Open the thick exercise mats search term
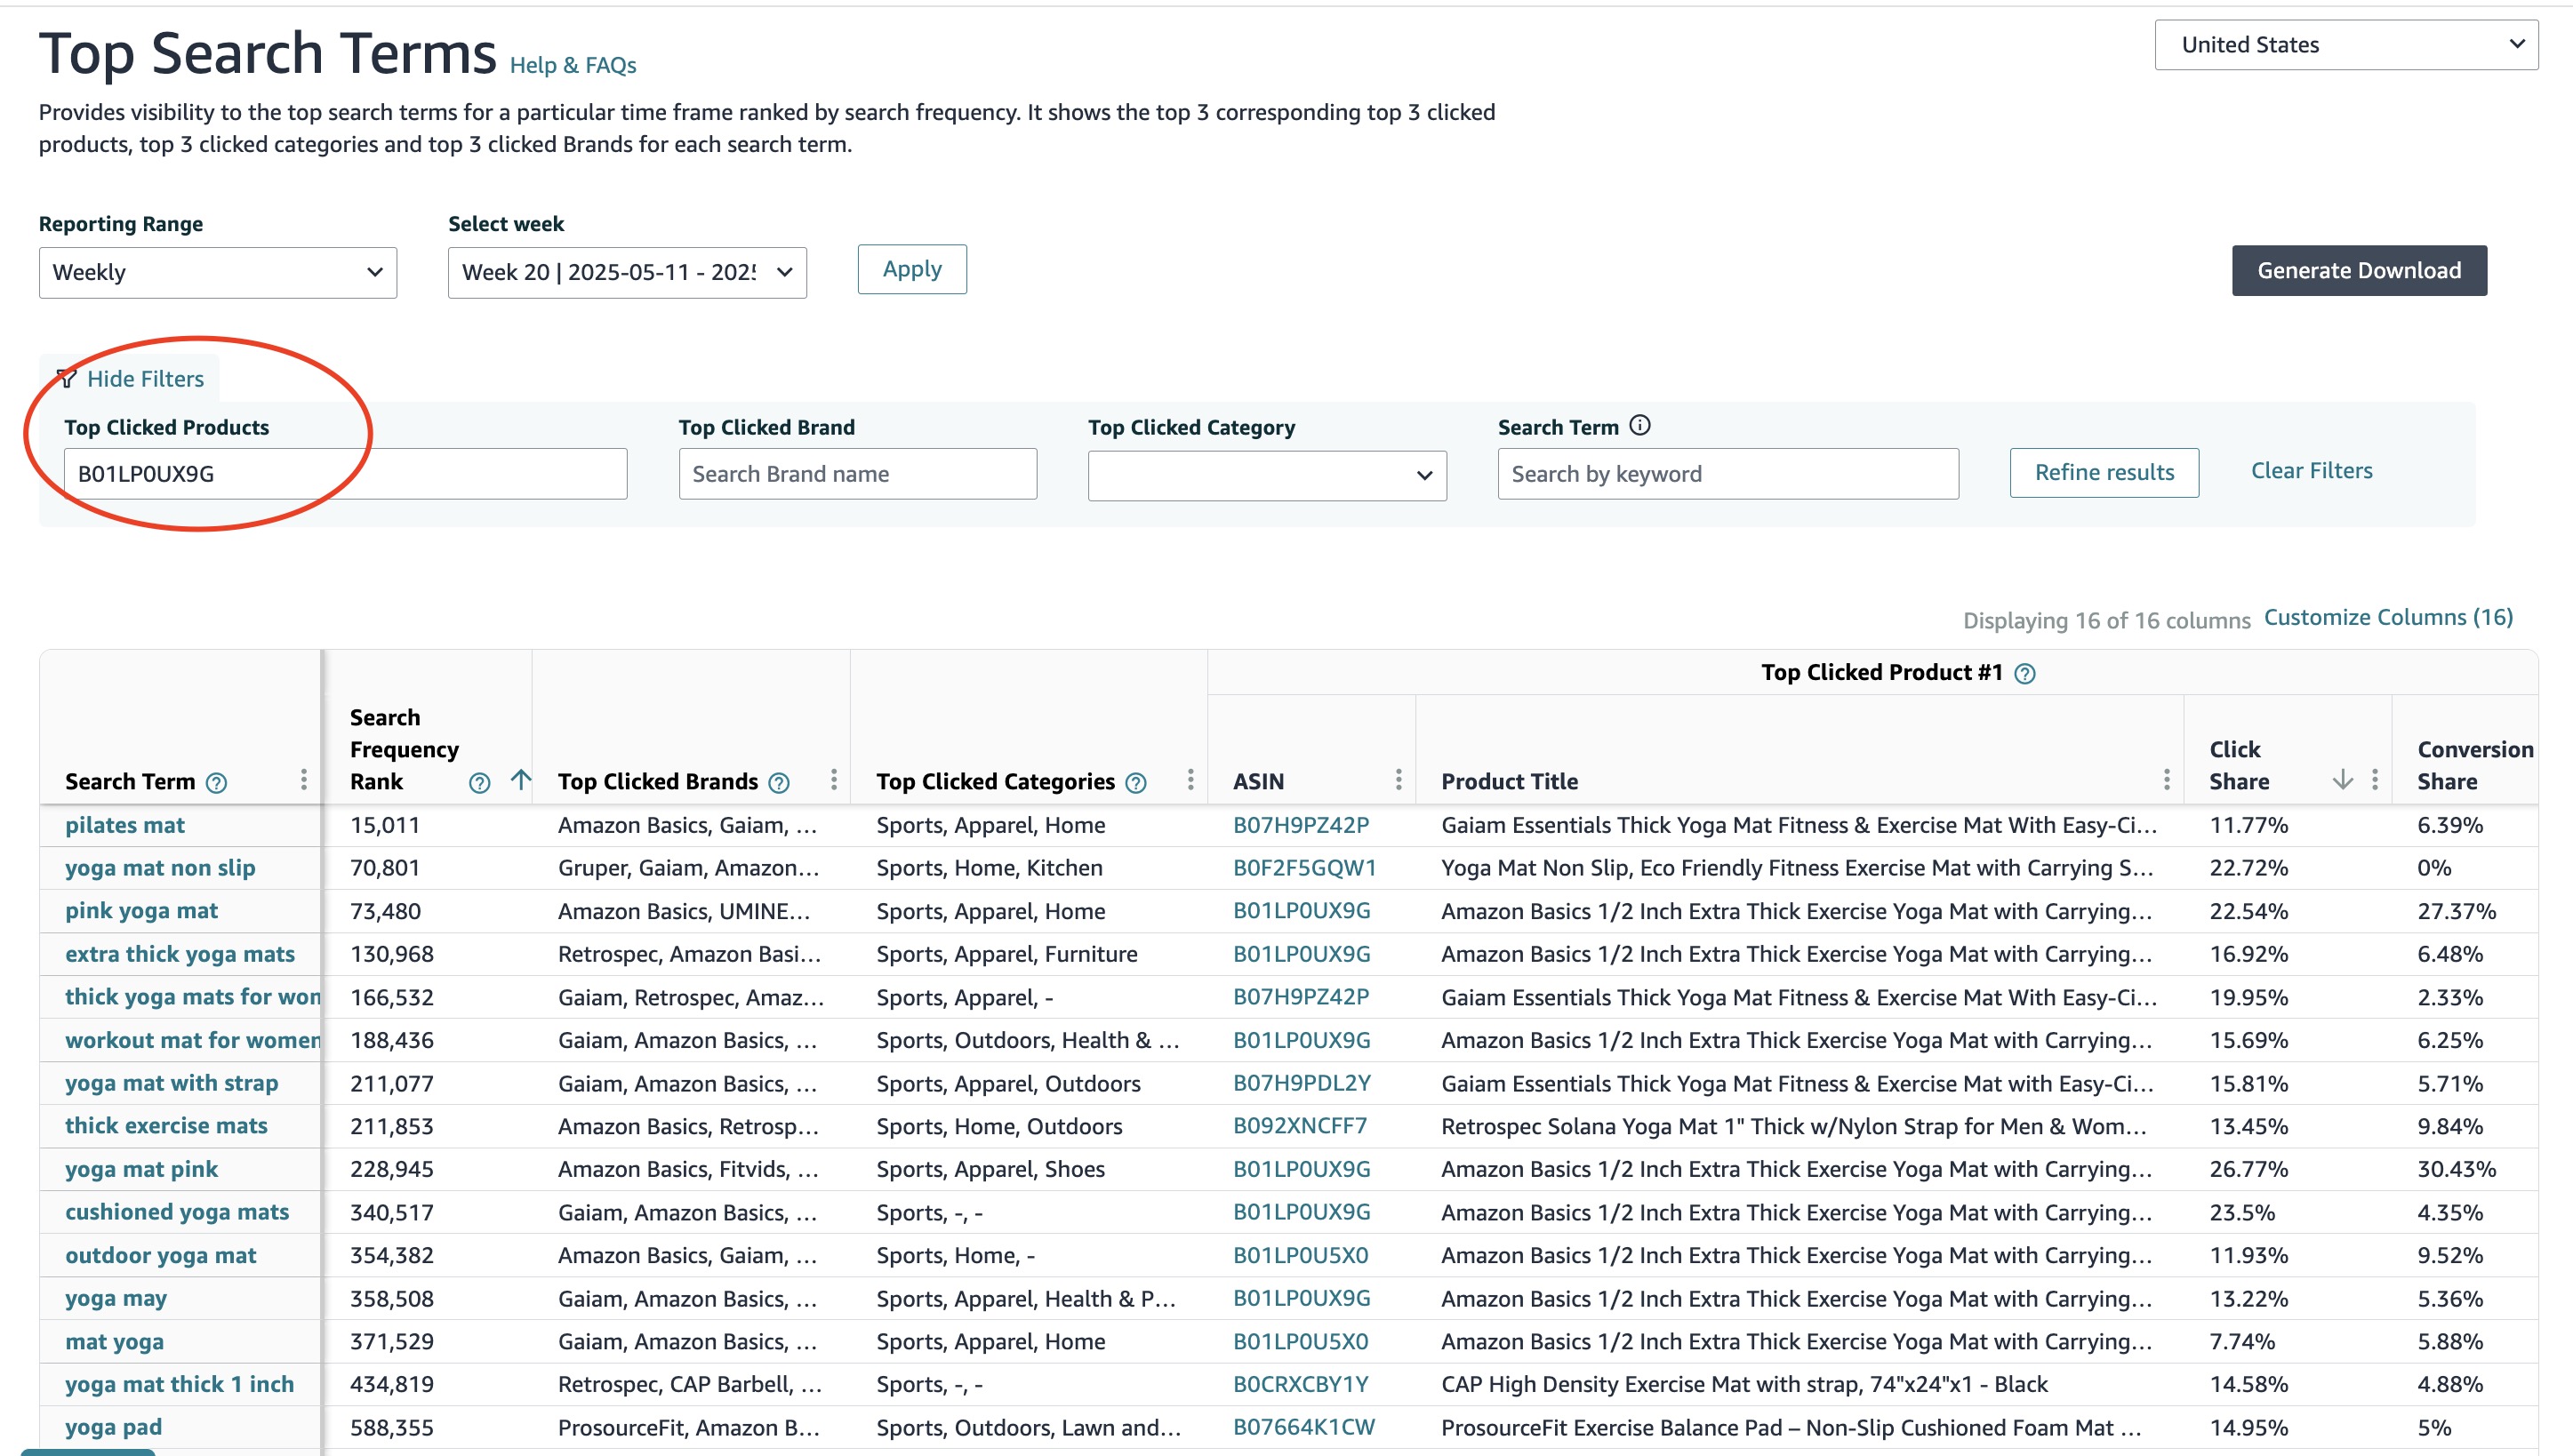Image resolution: width=2573 pixels, height=1456 pixels. (x=166, y=1127)
